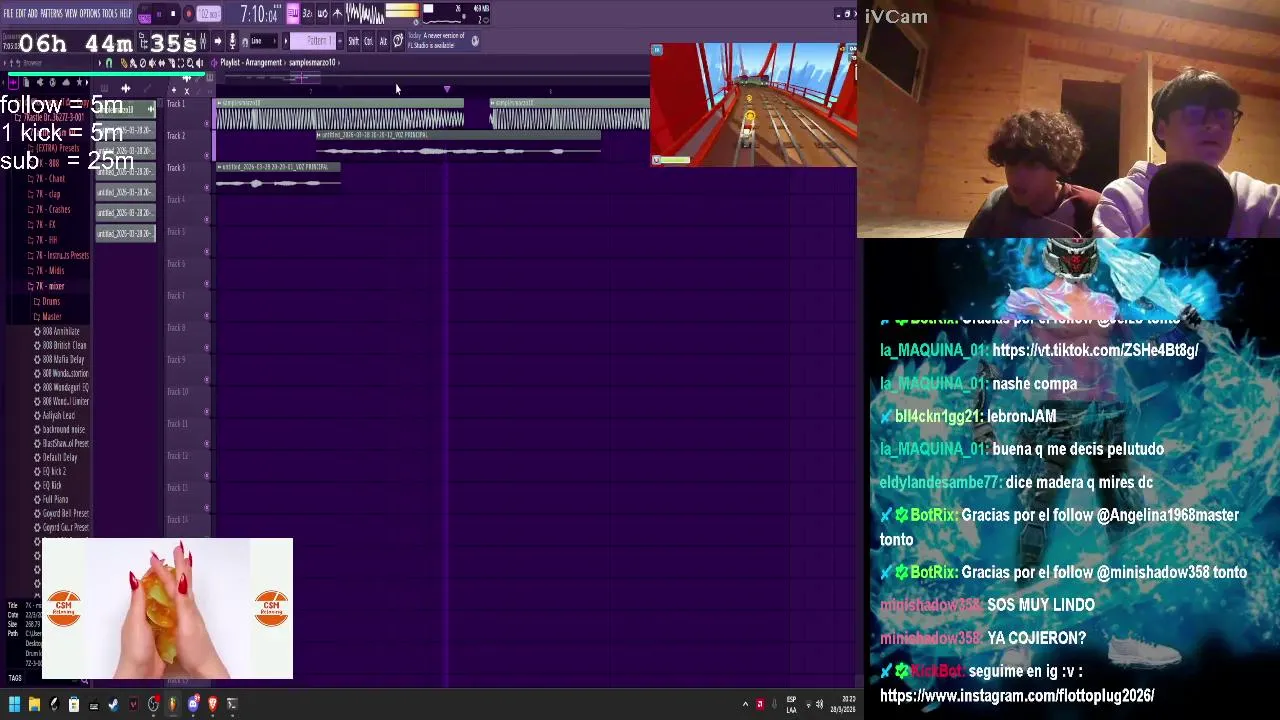Expand the 7K - Midis folder
1280x720 pixels.
45,271
